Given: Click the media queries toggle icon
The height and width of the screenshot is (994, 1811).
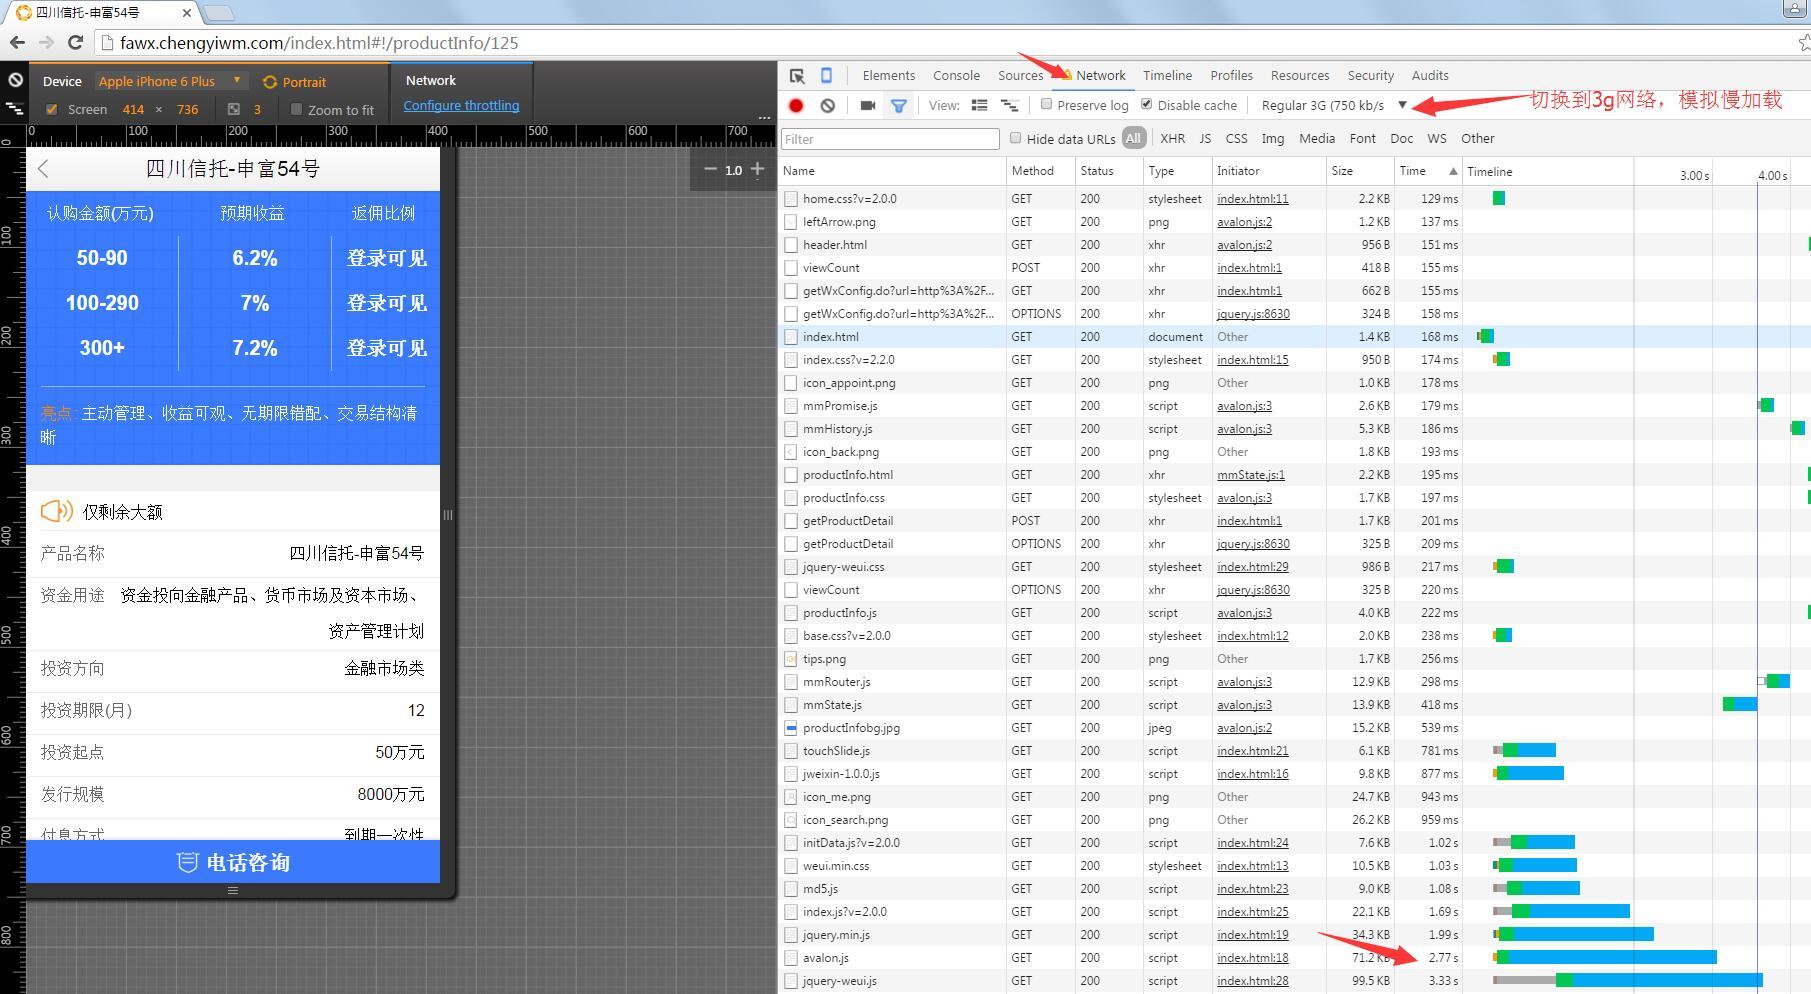Looking at the screenshot, I should pos(15,108).
